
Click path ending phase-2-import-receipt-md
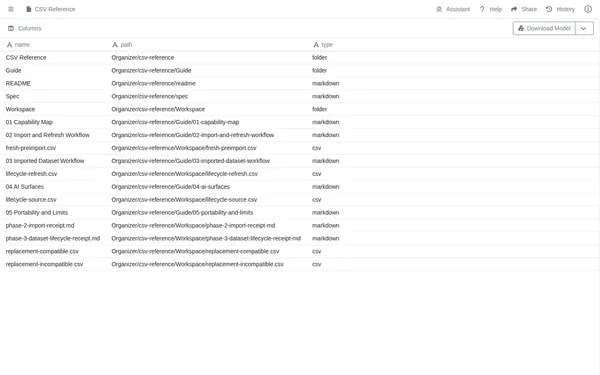tap(193, 225)
